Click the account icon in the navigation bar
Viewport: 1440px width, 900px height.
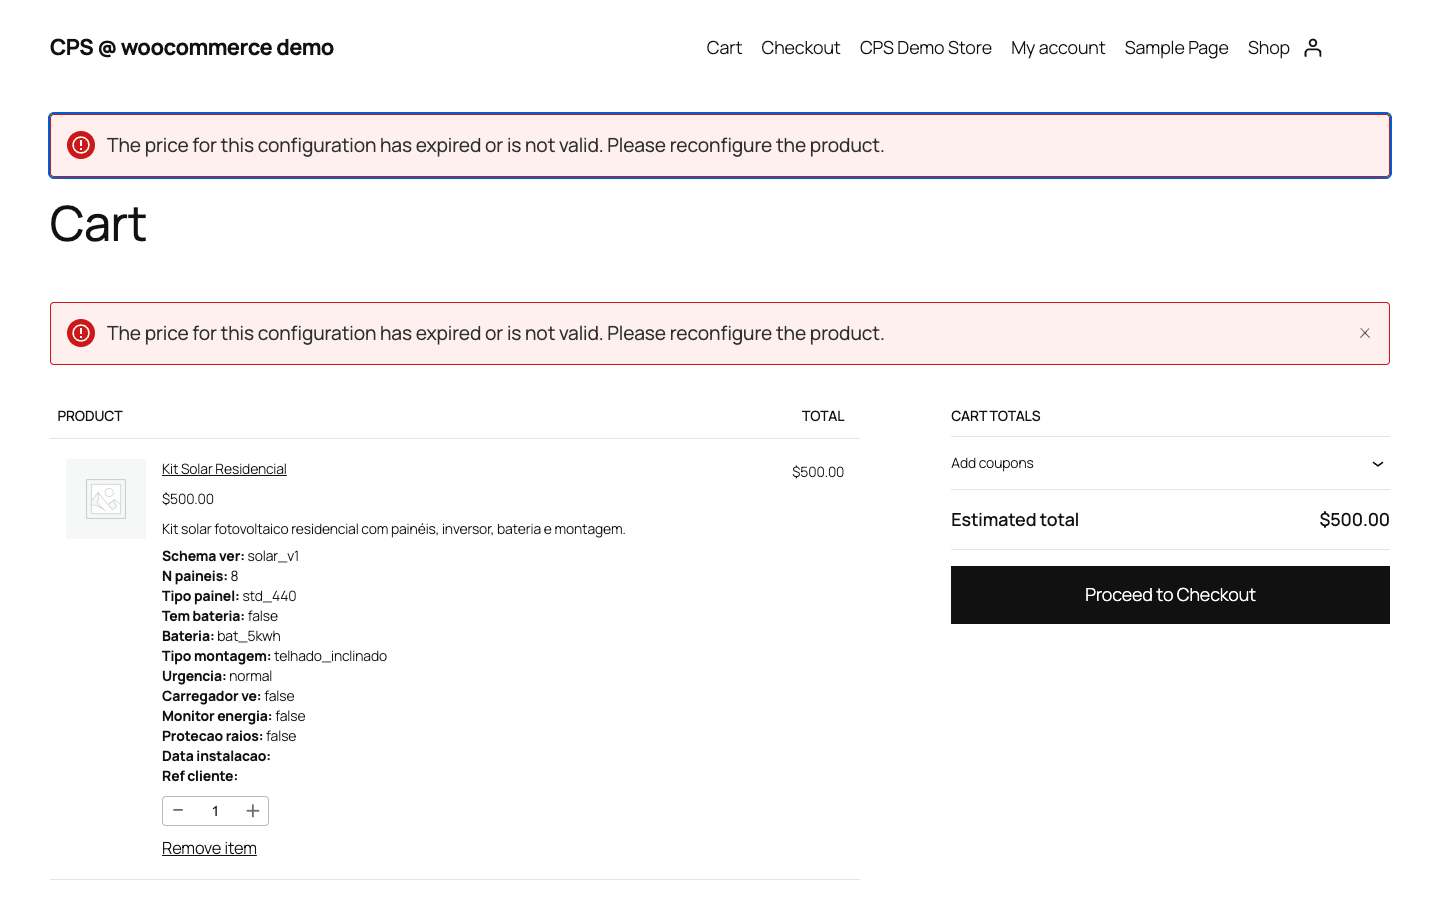pyautogui.click(x=1313, y=47)
